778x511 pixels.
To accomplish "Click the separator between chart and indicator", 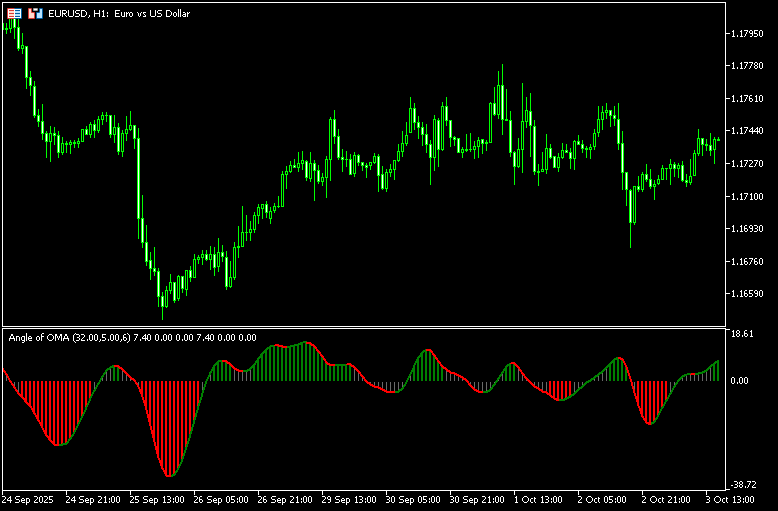I will click(x=360, y=326).
